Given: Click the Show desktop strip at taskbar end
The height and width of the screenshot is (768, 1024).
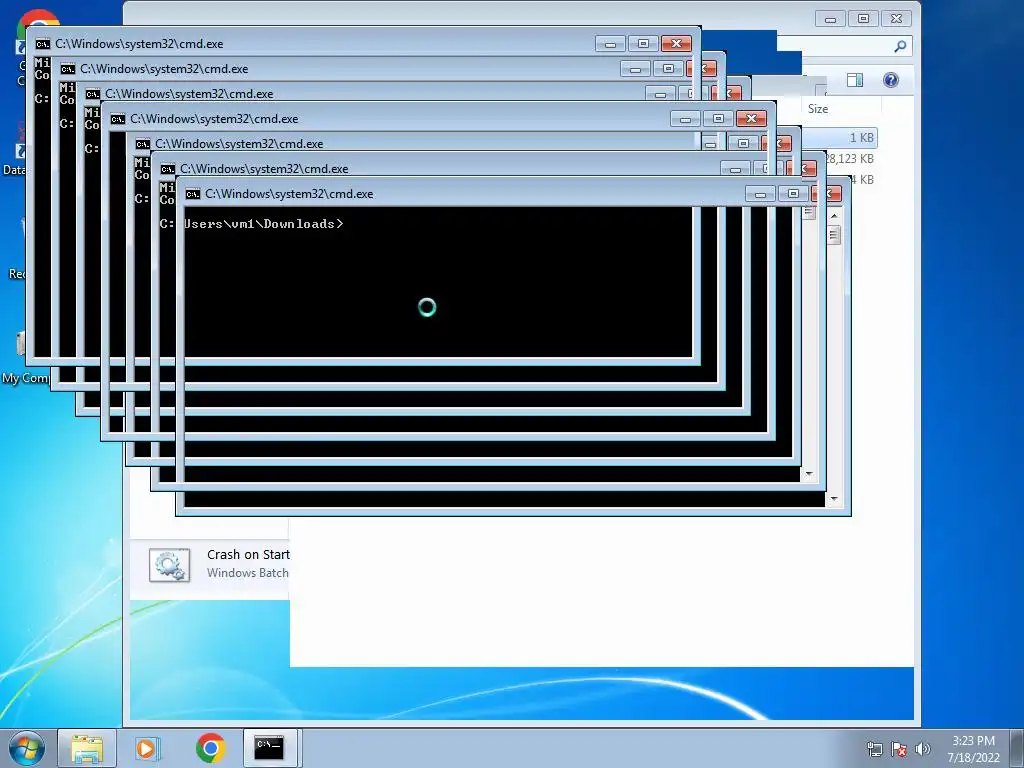Looking at the screenshot, I should (x=1017, y=748).
